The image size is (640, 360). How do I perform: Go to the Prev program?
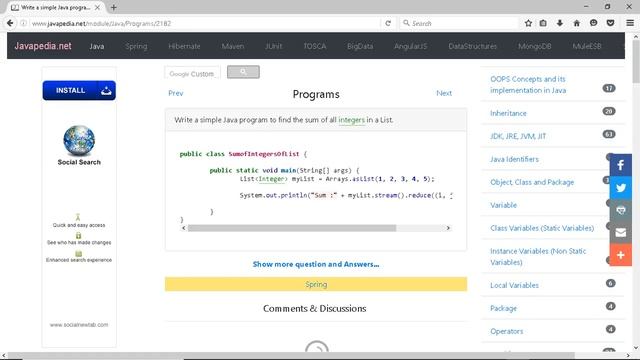176,93
